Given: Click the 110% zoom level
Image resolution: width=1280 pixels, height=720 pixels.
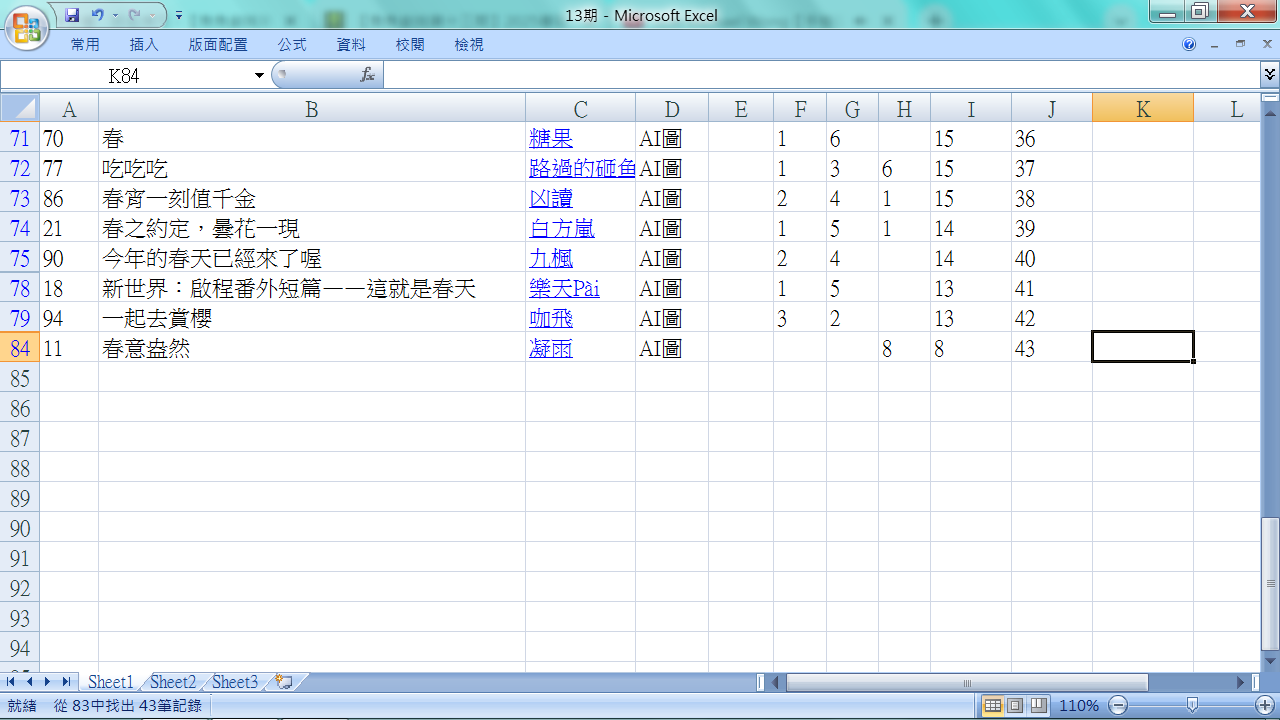Looking at the screenshot, I should tap(1079, 706).
